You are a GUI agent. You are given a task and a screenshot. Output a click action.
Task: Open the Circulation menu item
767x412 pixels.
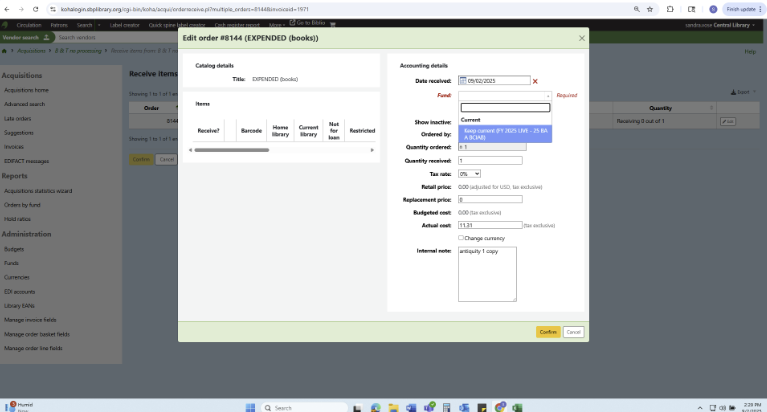tap(30, 23)
